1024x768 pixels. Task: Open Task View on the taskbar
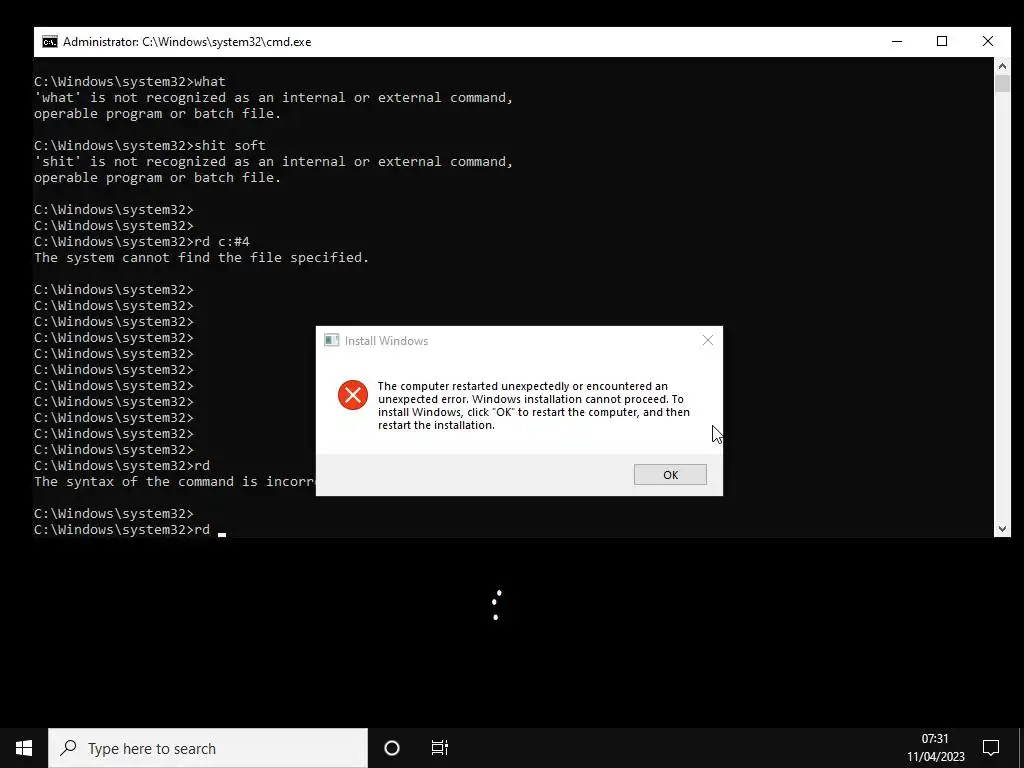(x=440, y=748)
